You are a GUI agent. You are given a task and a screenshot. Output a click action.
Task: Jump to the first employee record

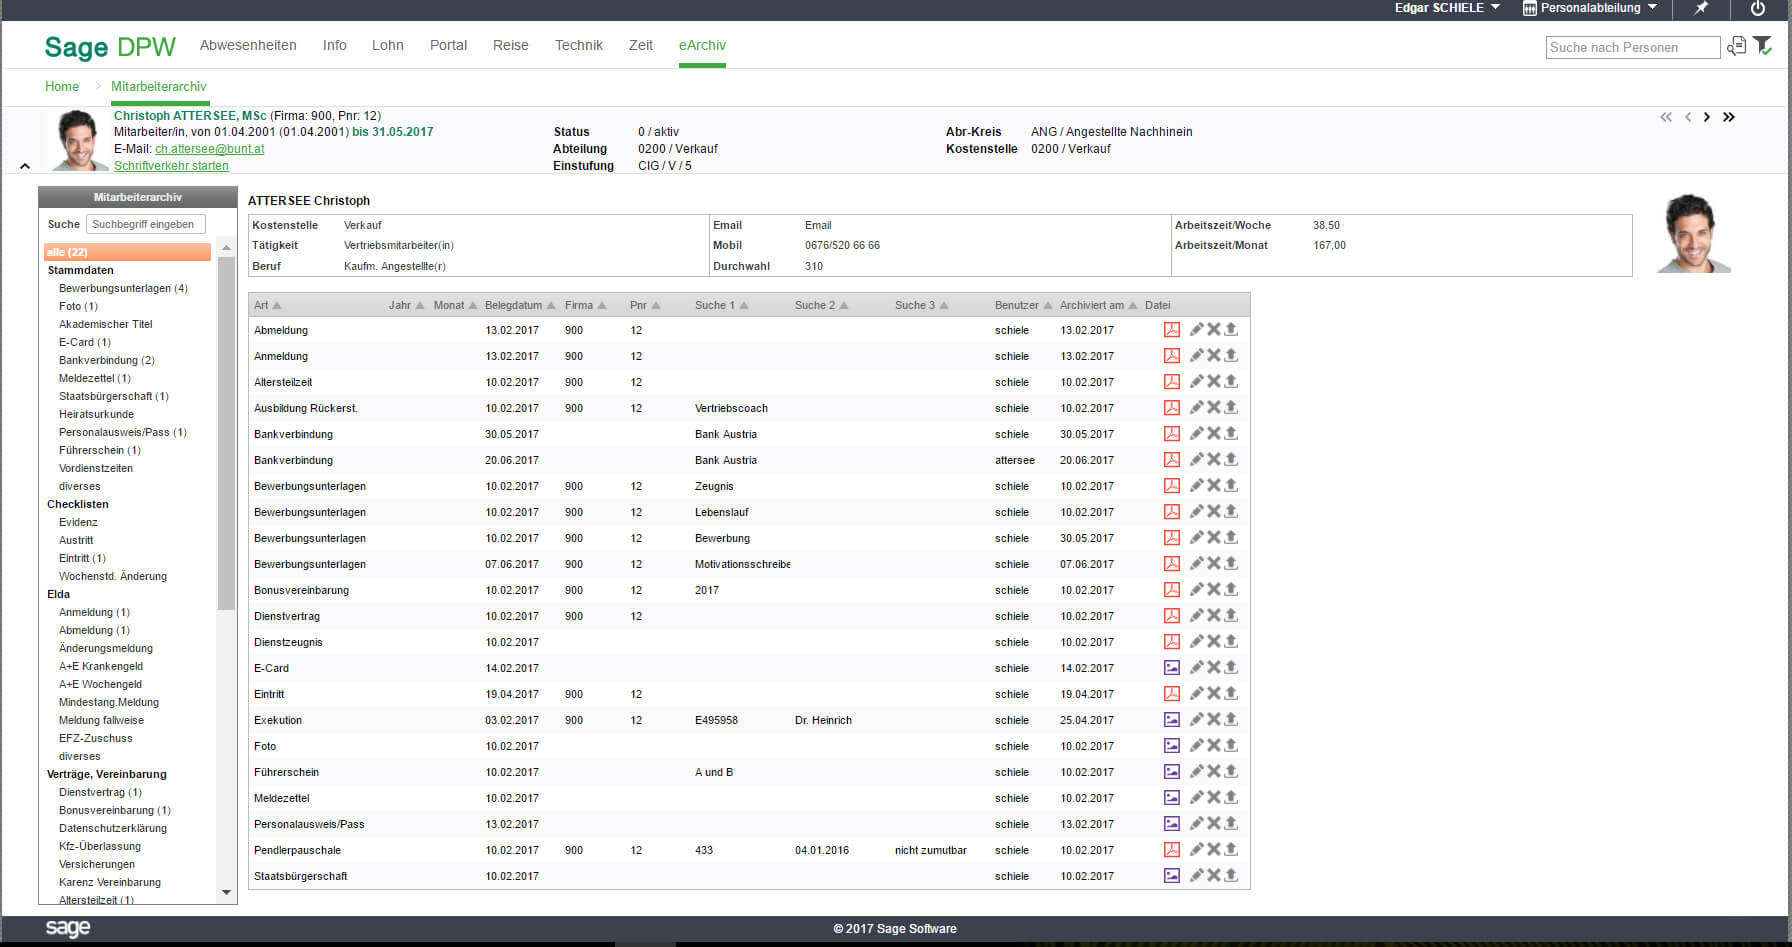click(x=1666, y=117)
